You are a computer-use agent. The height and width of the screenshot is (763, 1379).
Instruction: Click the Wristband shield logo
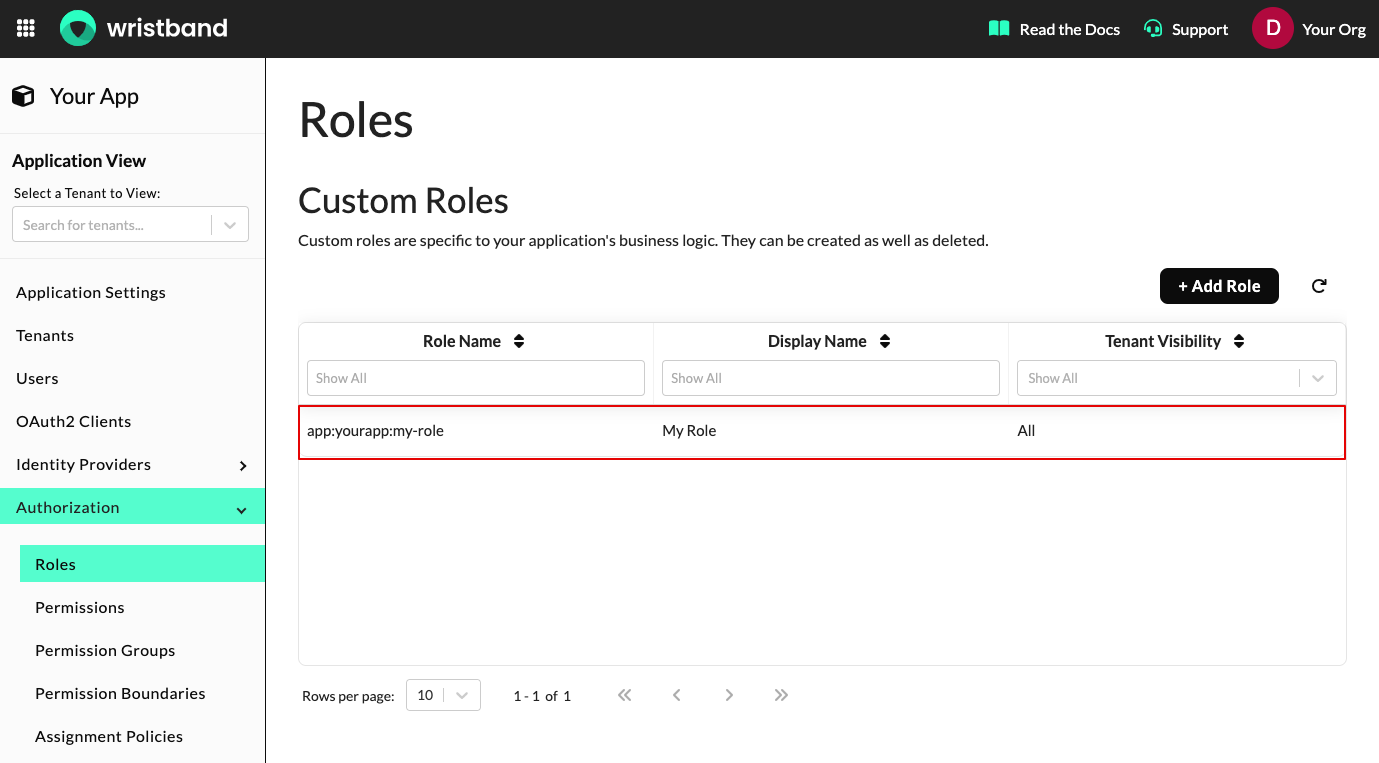[77, 28]
